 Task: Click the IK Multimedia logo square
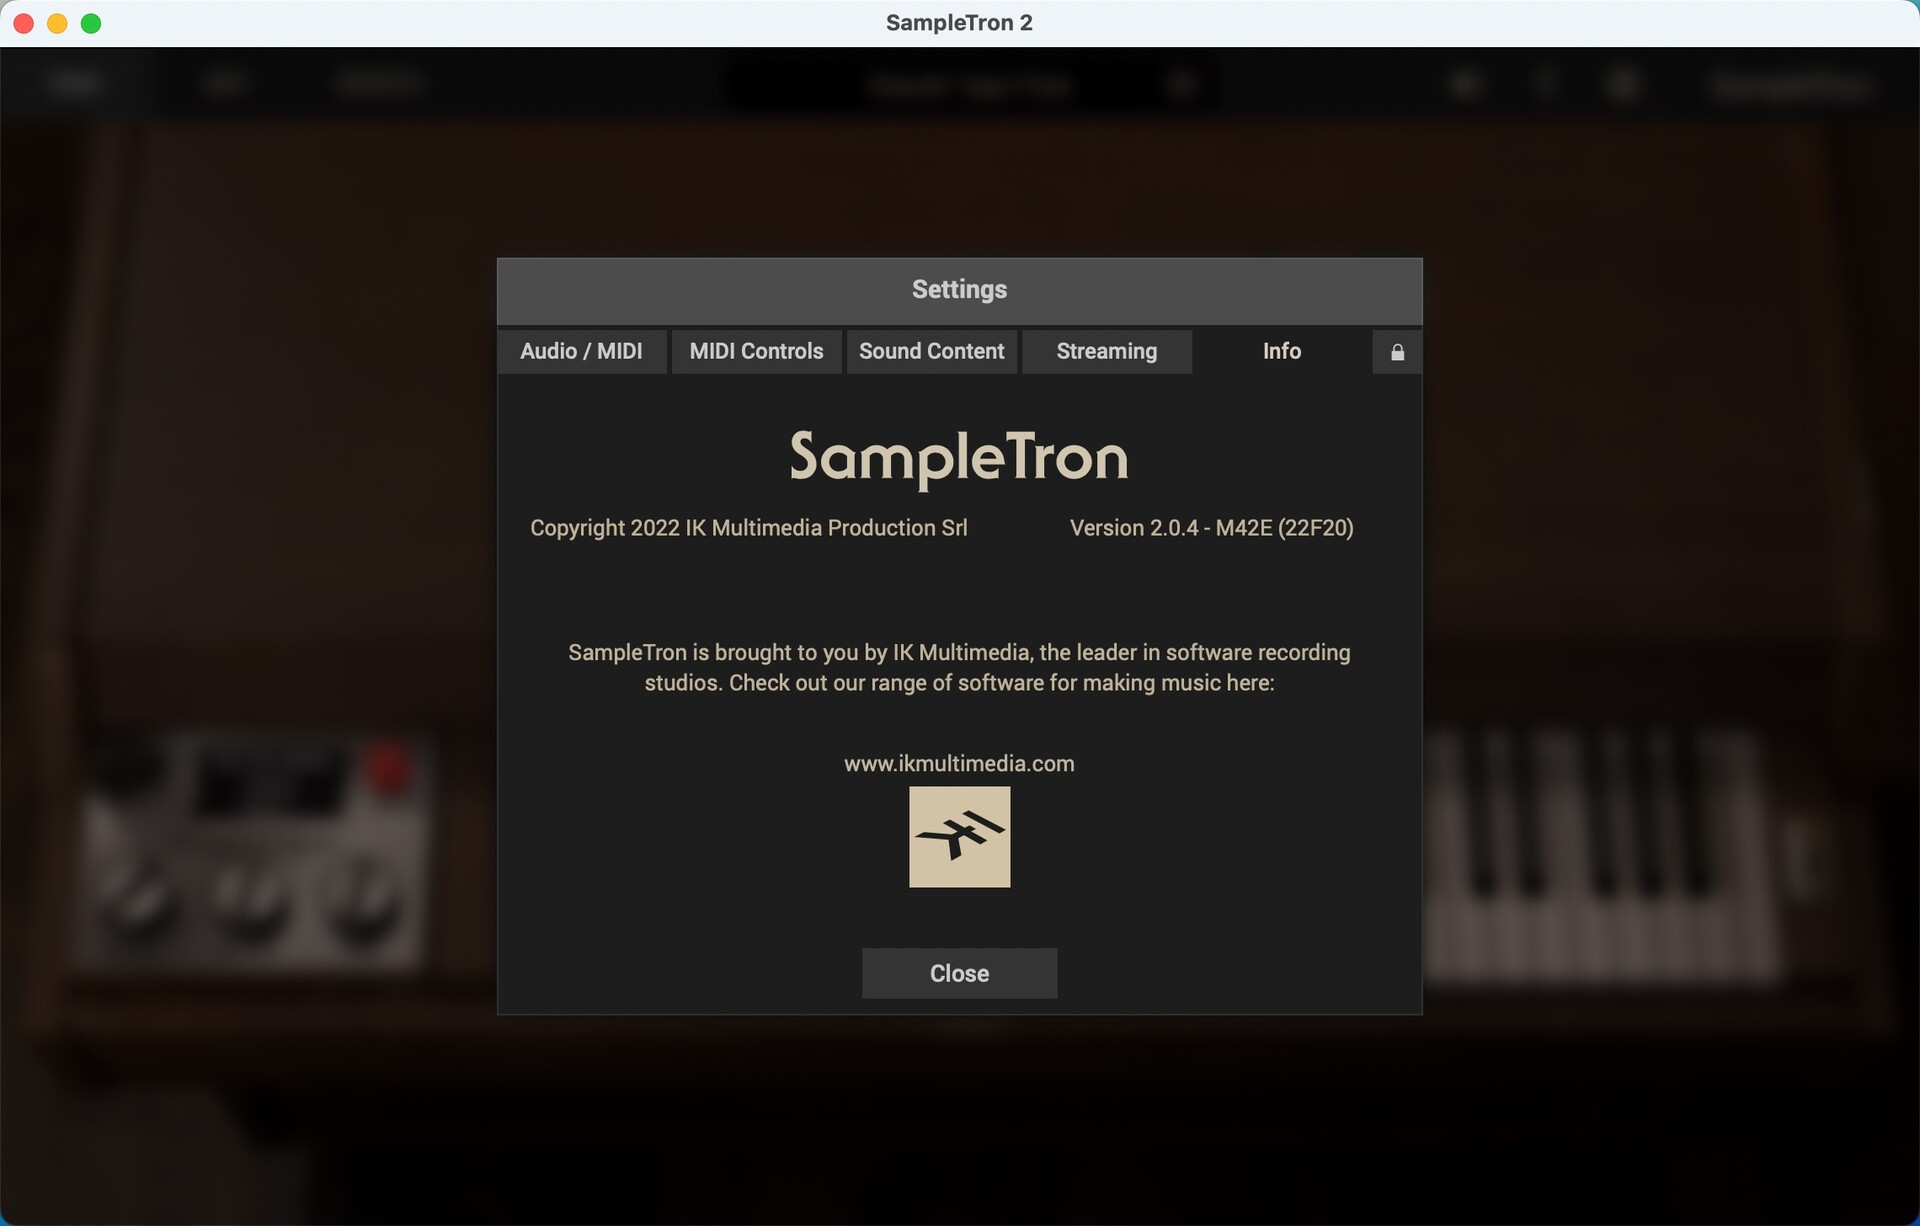coord(959,837)
